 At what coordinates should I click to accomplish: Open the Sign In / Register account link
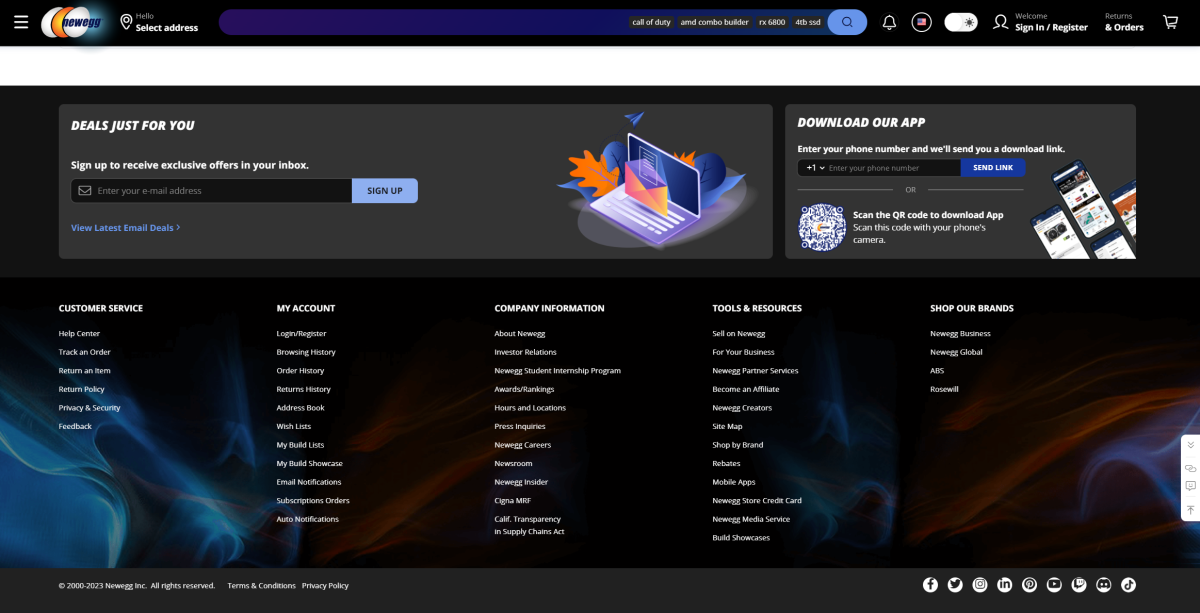click(x=1040, y=22)
